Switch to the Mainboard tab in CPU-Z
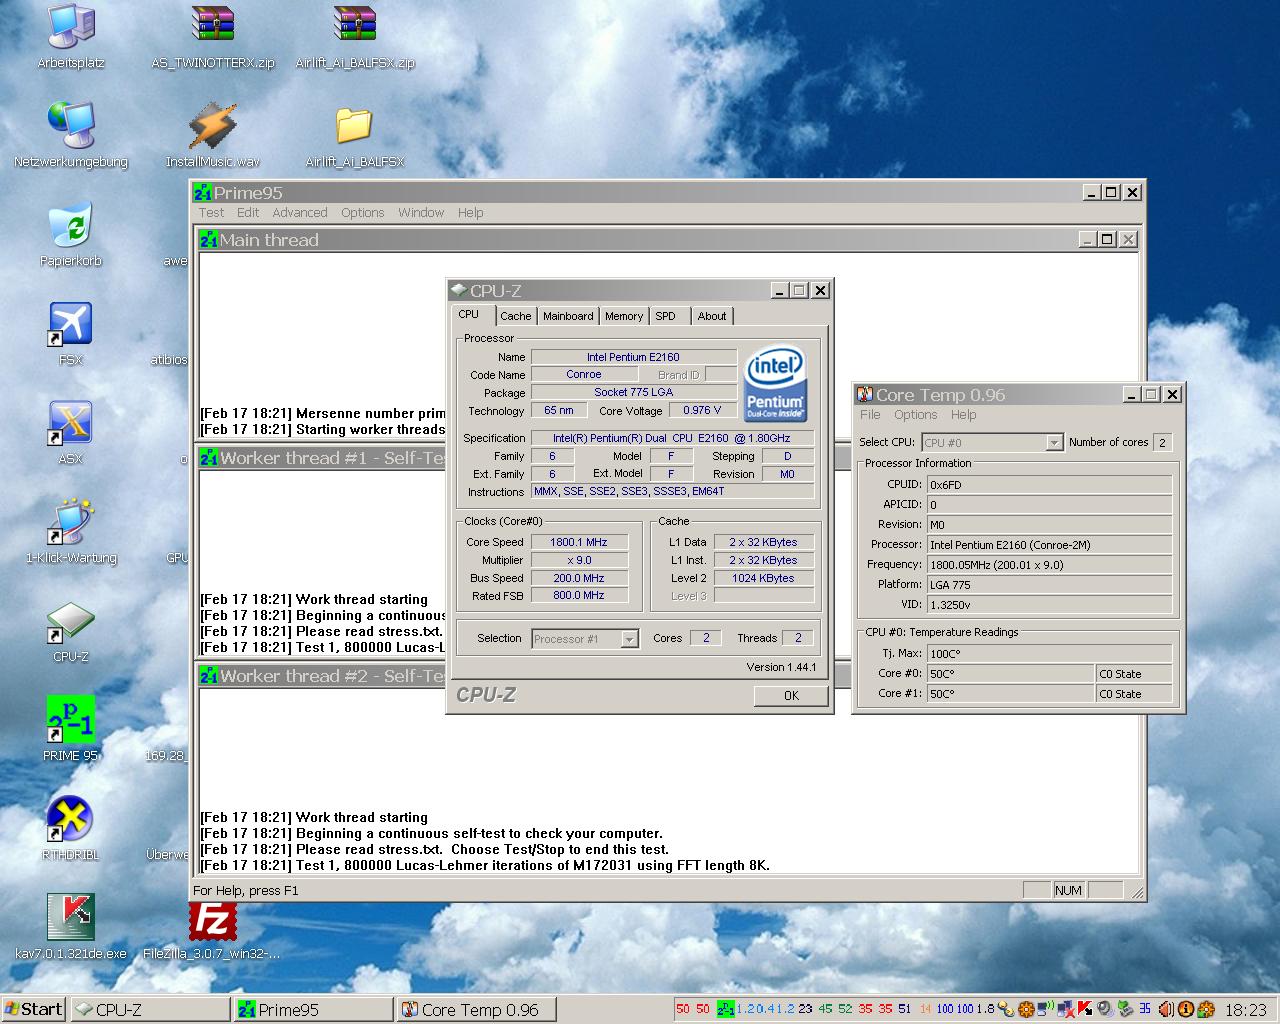This screenshot has width=1280, height=1024. point(568,316)
